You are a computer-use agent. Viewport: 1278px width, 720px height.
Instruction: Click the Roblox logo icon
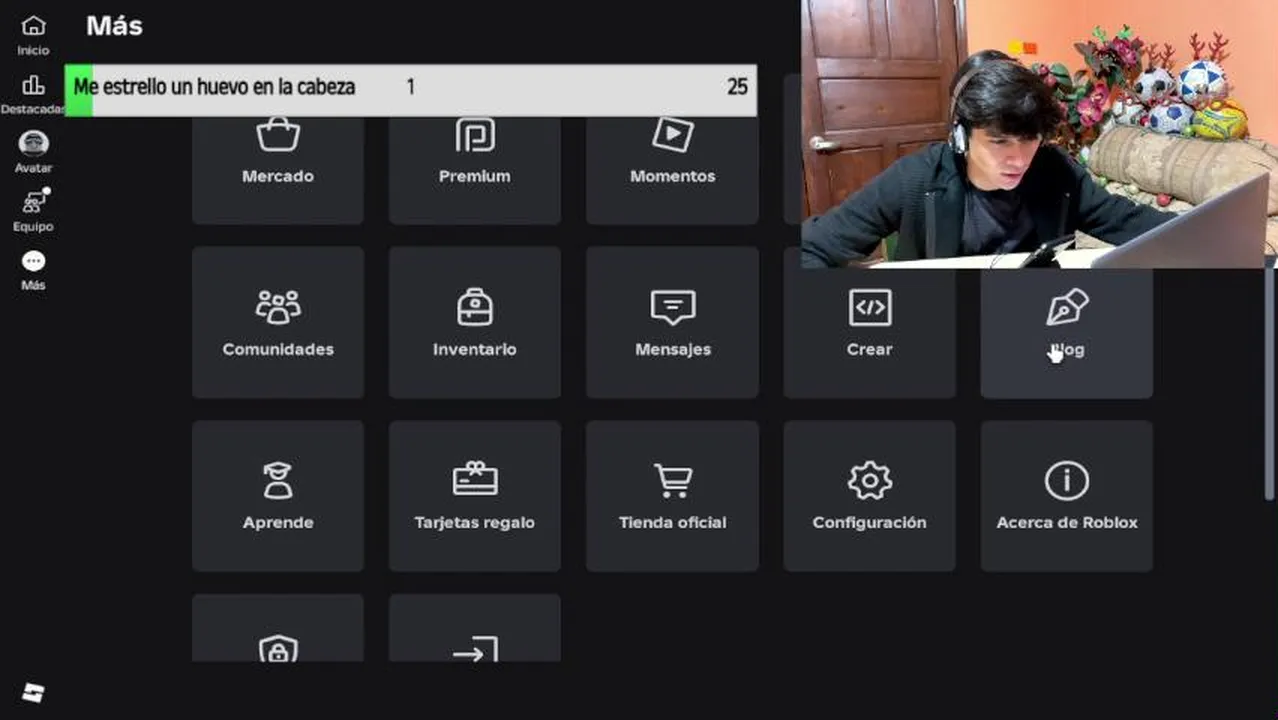pyautogui.click(x=33, y=693)
